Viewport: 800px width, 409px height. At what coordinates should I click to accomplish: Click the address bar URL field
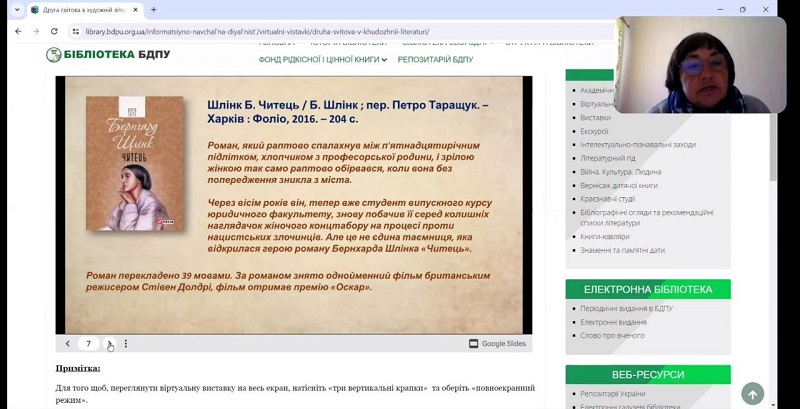pyautogui.click(x=337, y=32)
